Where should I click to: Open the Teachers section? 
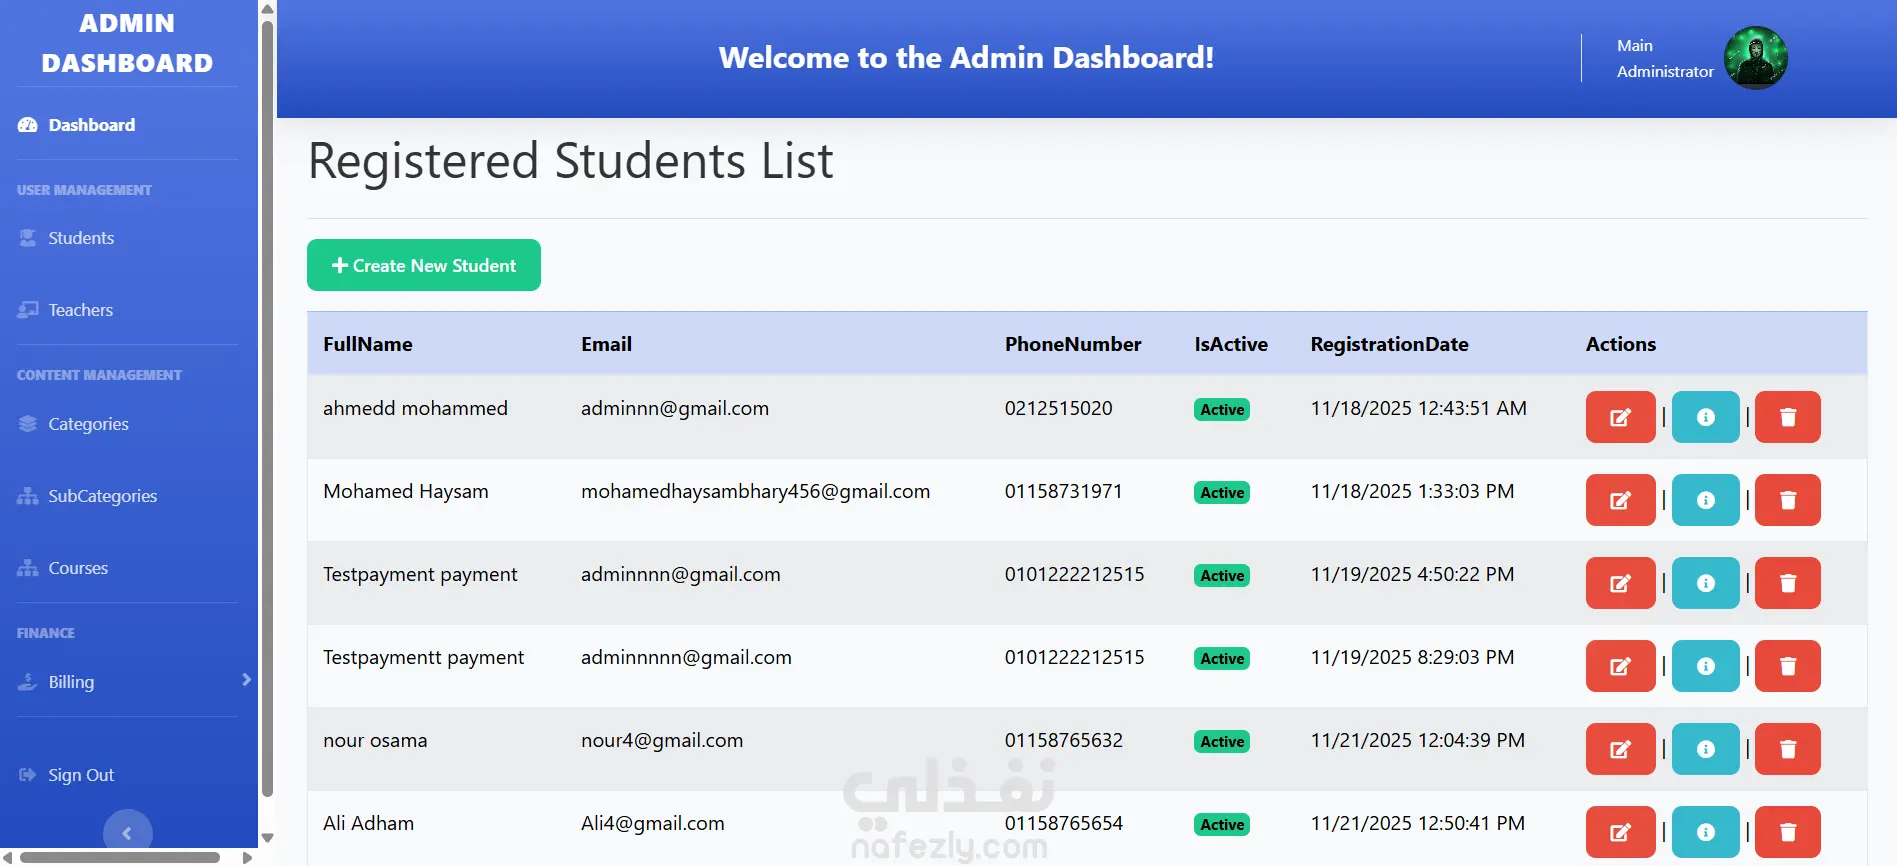tap(80, 310)
